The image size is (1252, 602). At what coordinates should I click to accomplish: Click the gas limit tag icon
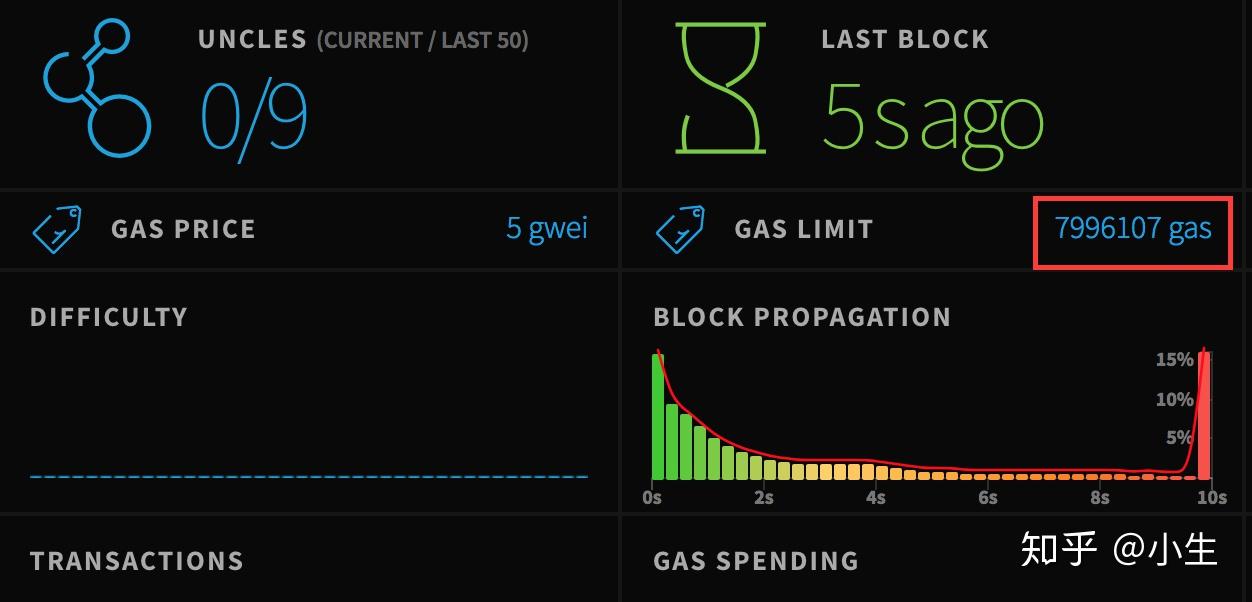point(680,229)
